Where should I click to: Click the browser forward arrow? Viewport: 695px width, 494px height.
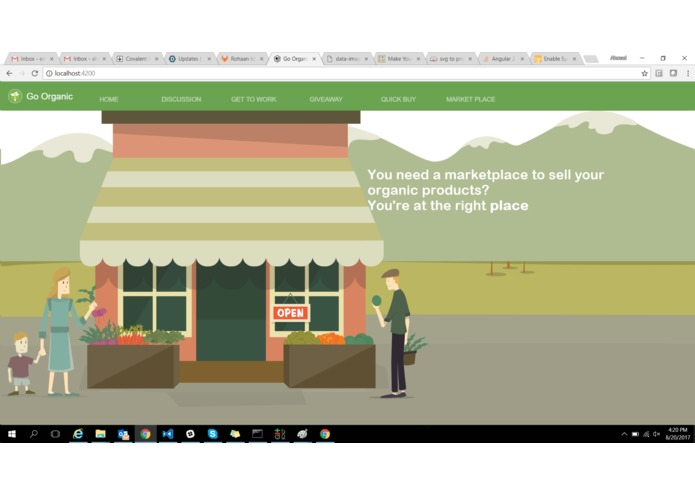point(22,74)
